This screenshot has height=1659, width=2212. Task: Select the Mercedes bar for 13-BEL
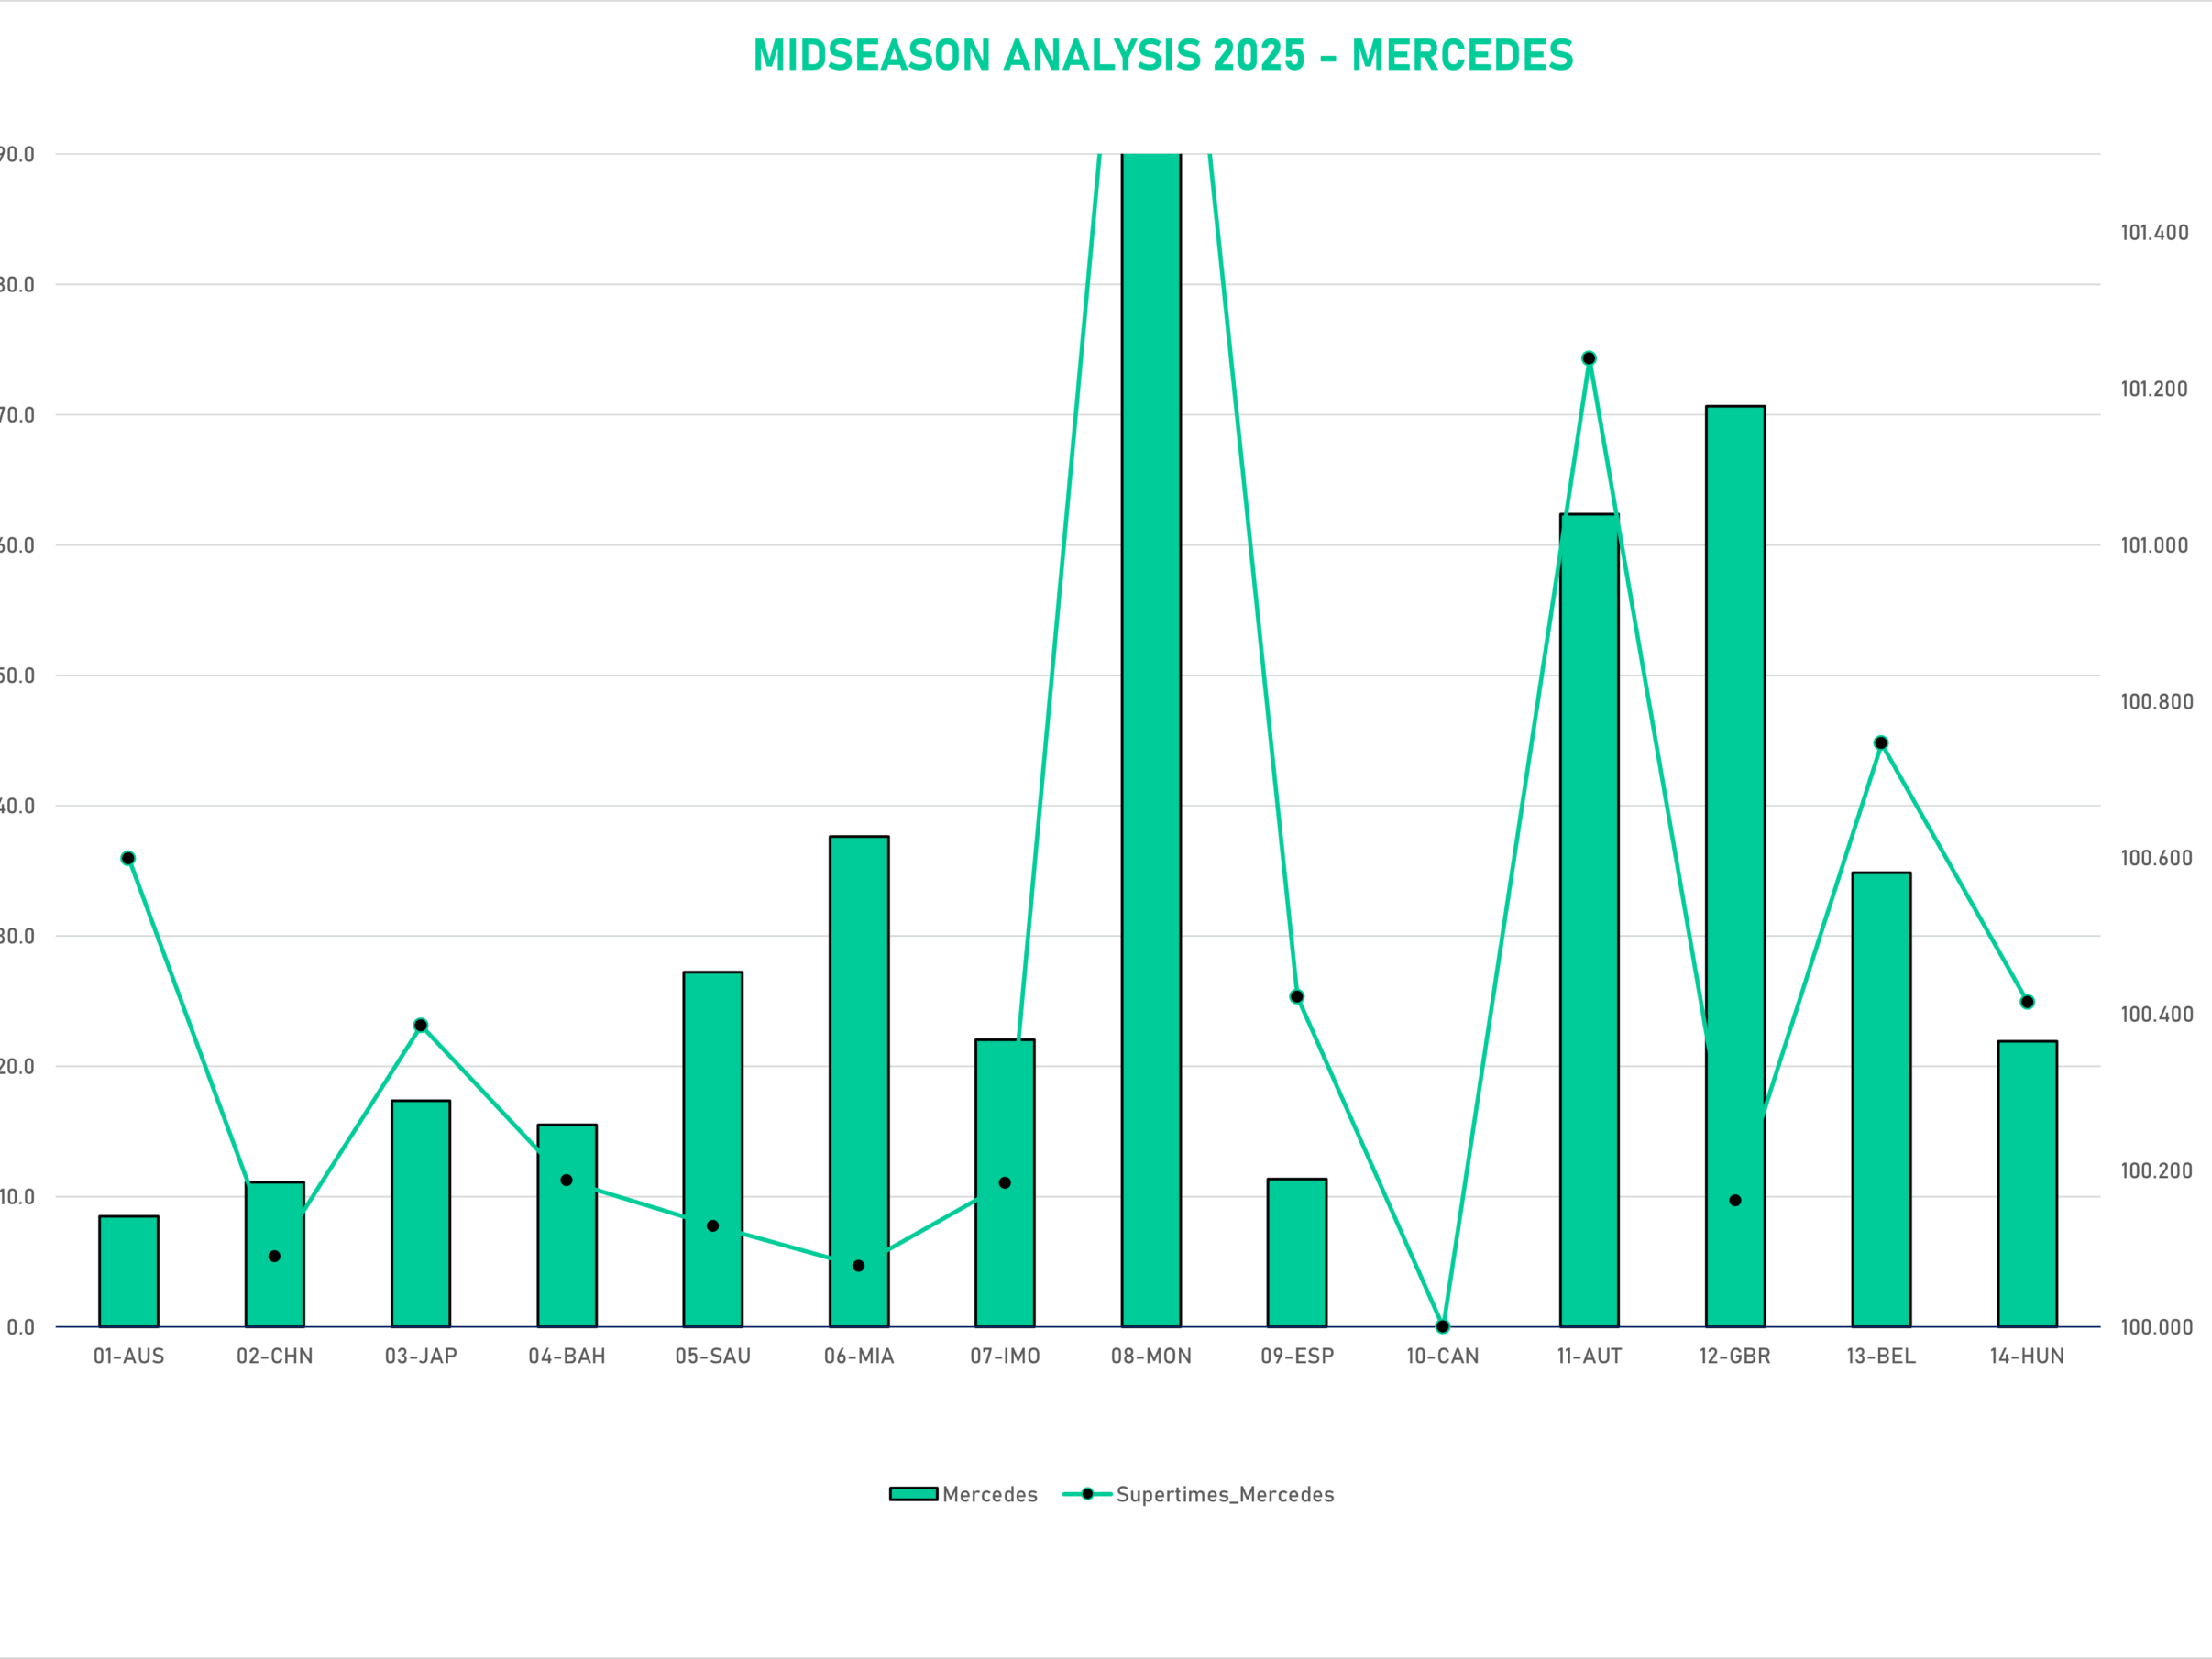[1881, 1100]
